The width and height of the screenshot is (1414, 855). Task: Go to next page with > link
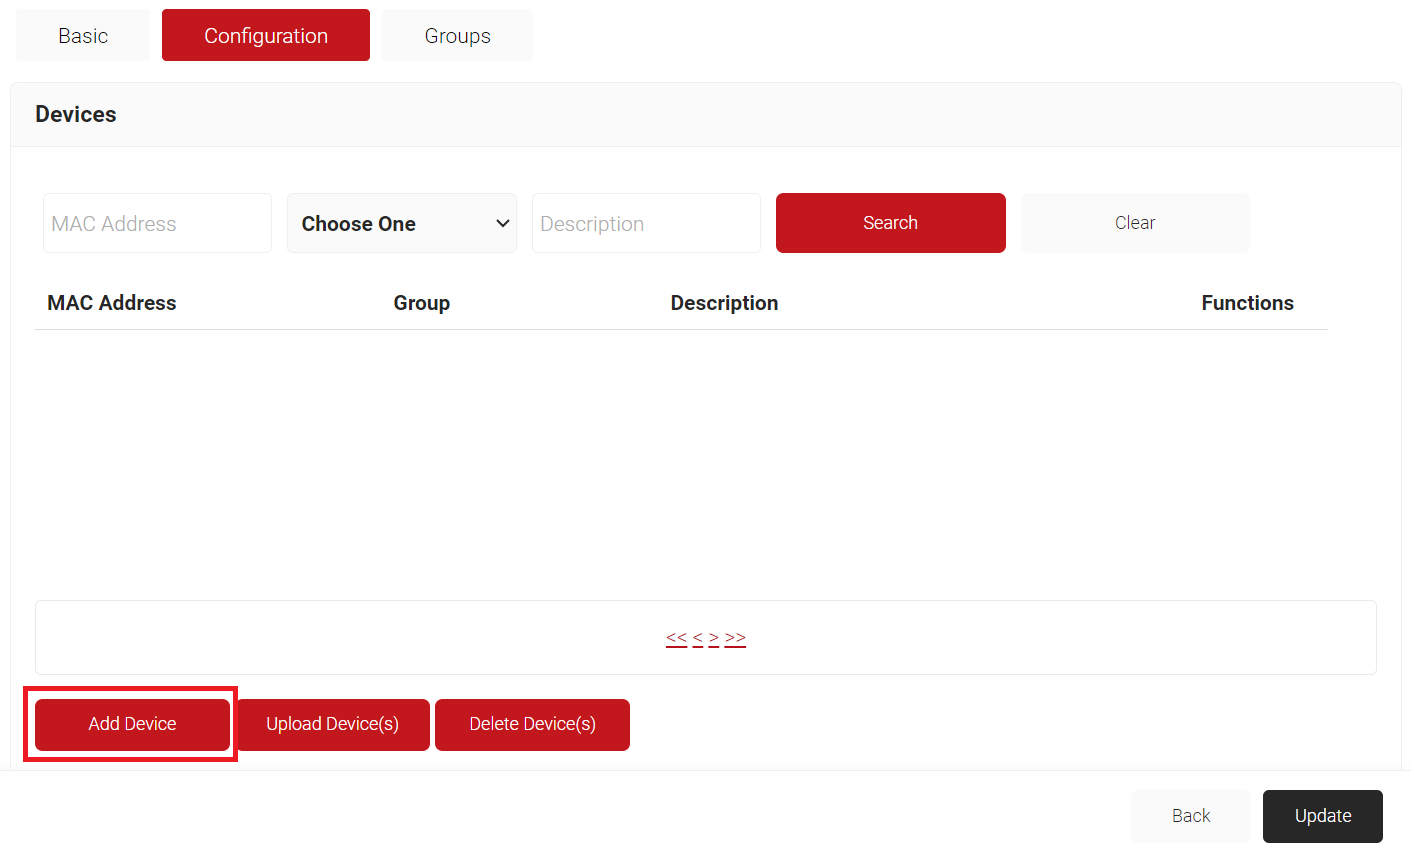[714, 638]
